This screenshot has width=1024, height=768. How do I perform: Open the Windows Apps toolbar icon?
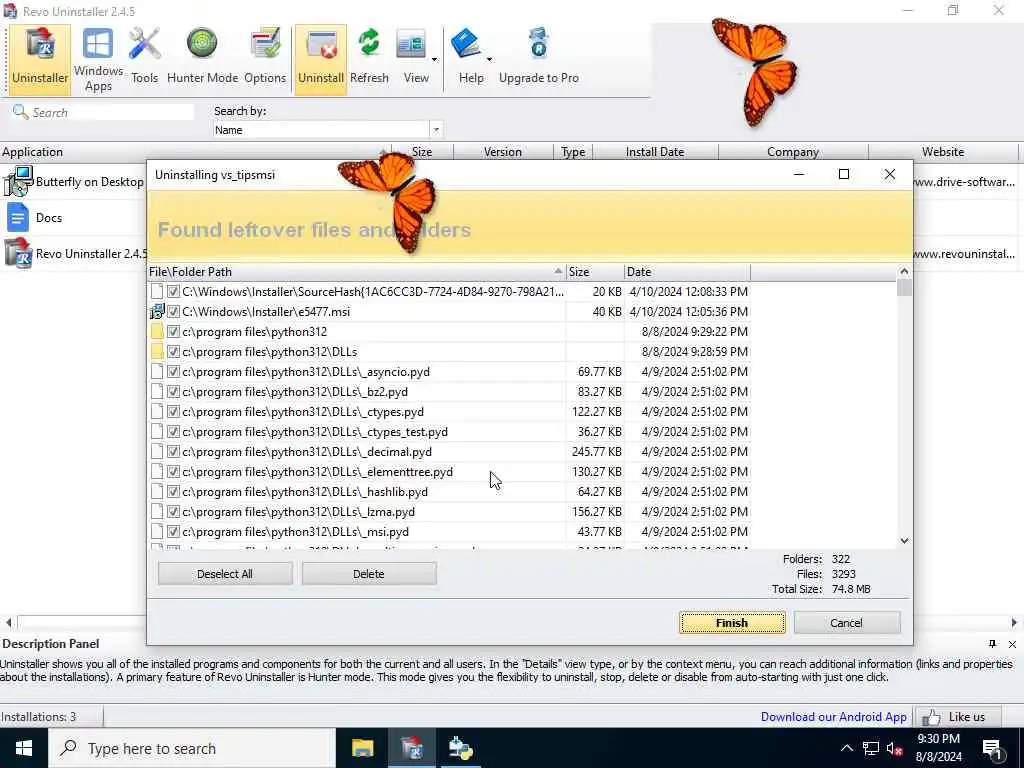(98, 59)
